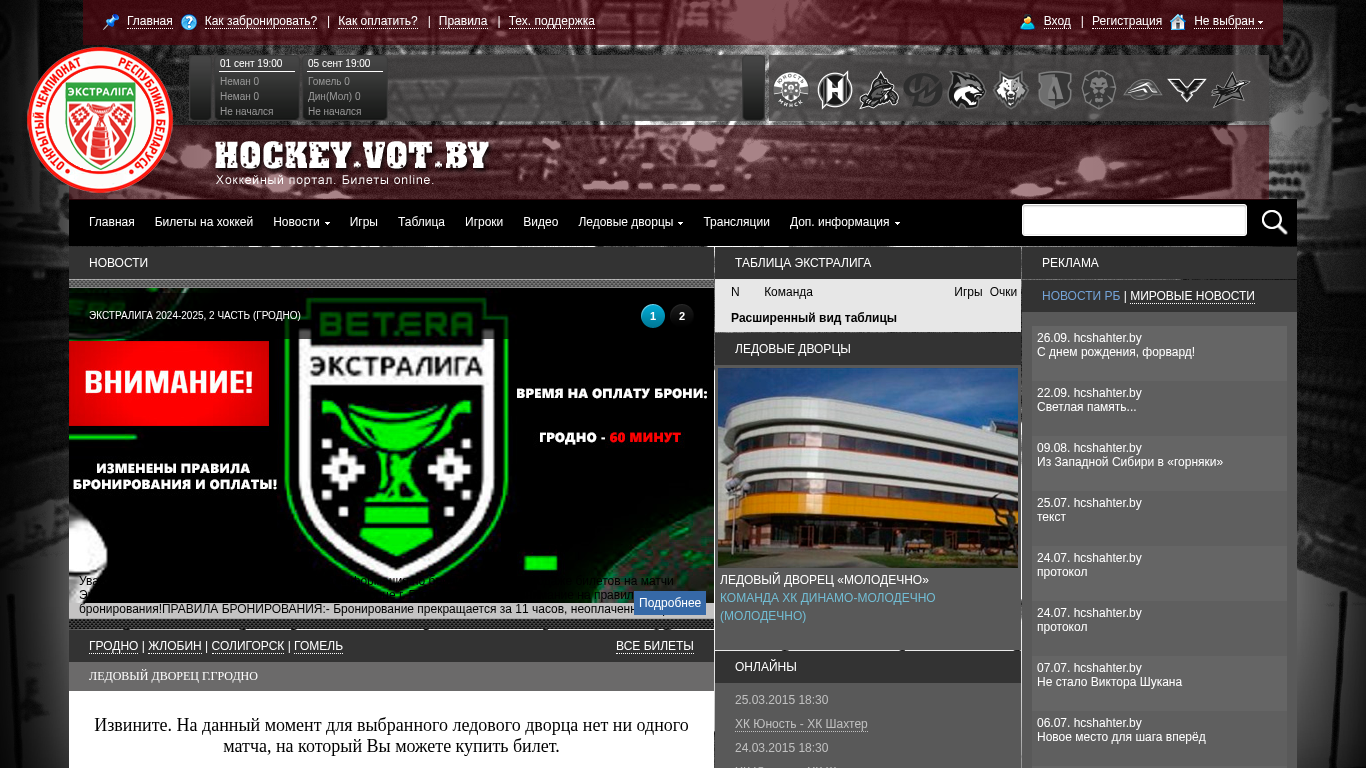This screenshot has height=768, width=1366.
Task: Open the Видео menu item
Action: [540, 222]
